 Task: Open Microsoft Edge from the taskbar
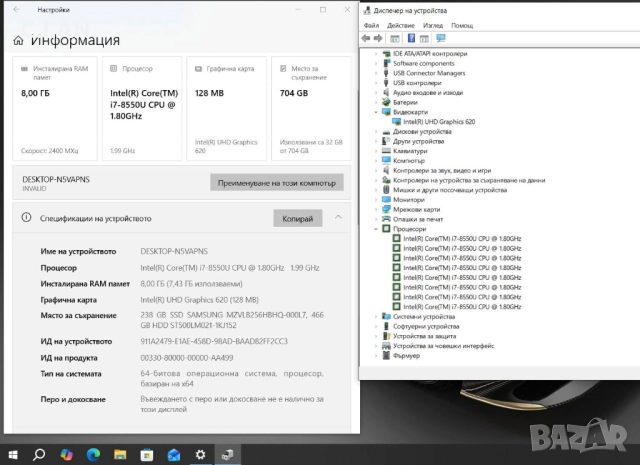tap(93, 454)
